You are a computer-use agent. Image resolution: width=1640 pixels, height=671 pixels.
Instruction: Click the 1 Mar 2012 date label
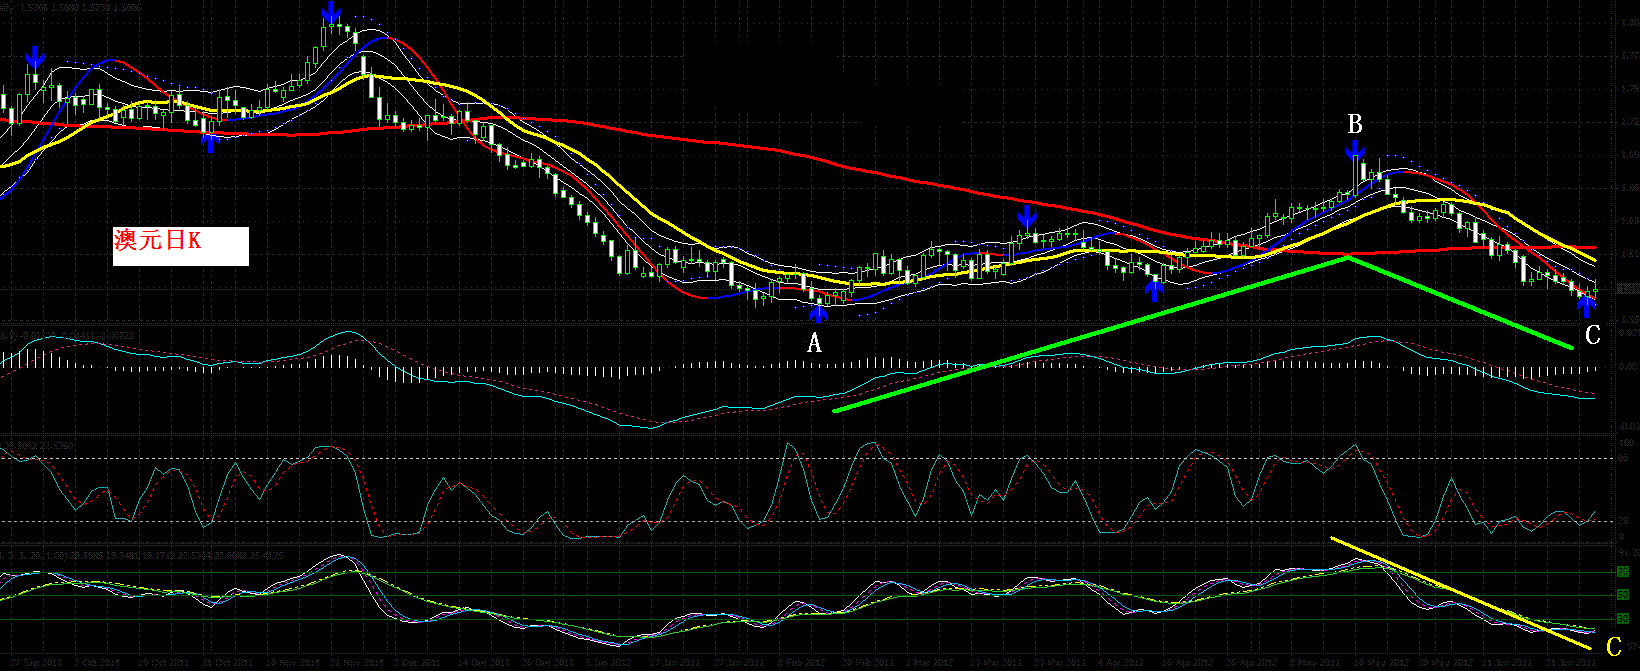click(x=930, y=662)
